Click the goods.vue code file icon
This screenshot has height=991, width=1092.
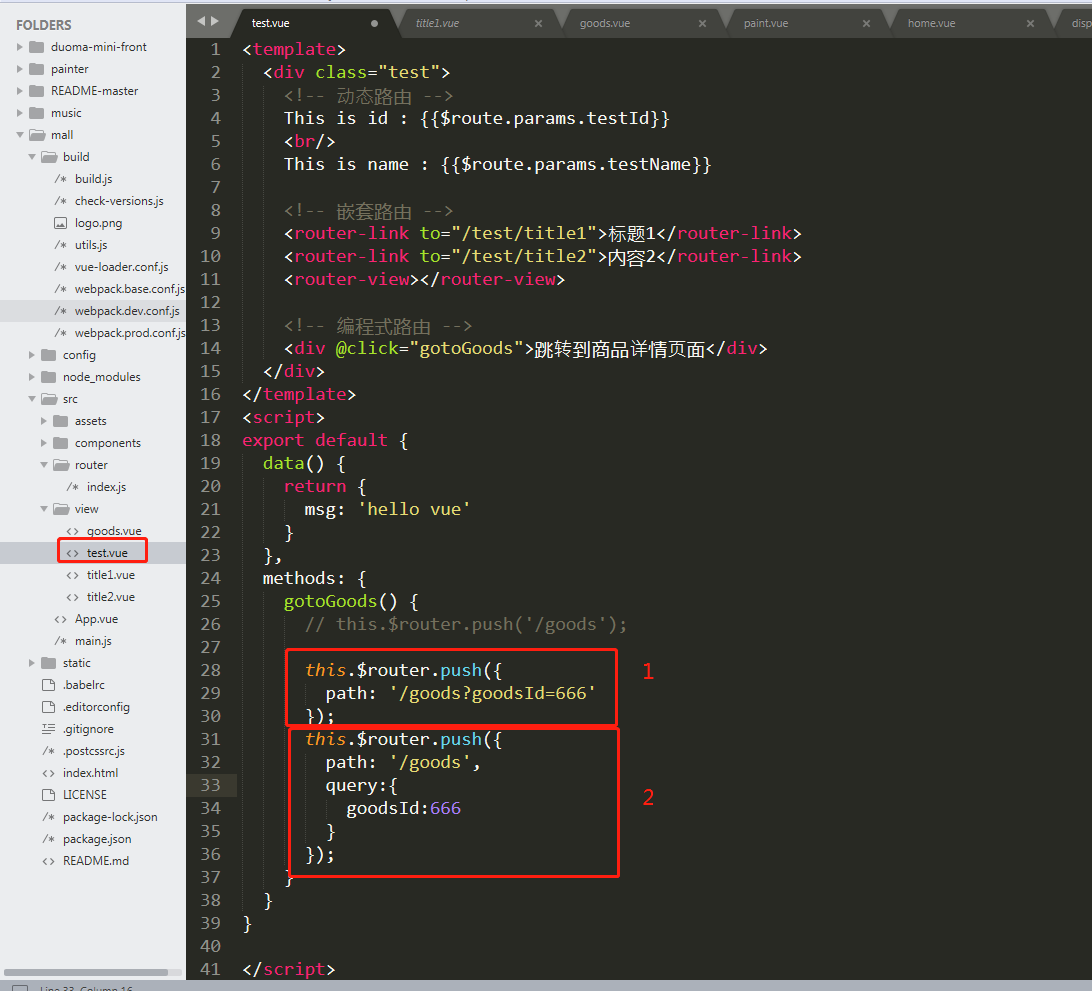[x=72, y=531]
